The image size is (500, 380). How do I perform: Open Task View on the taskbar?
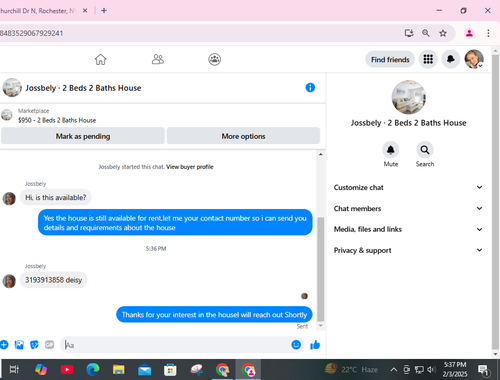[x=14, y=369]
